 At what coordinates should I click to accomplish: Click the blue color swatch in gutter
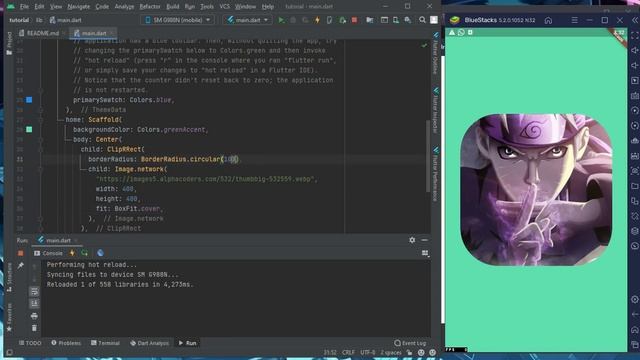(x=29, y=100)
